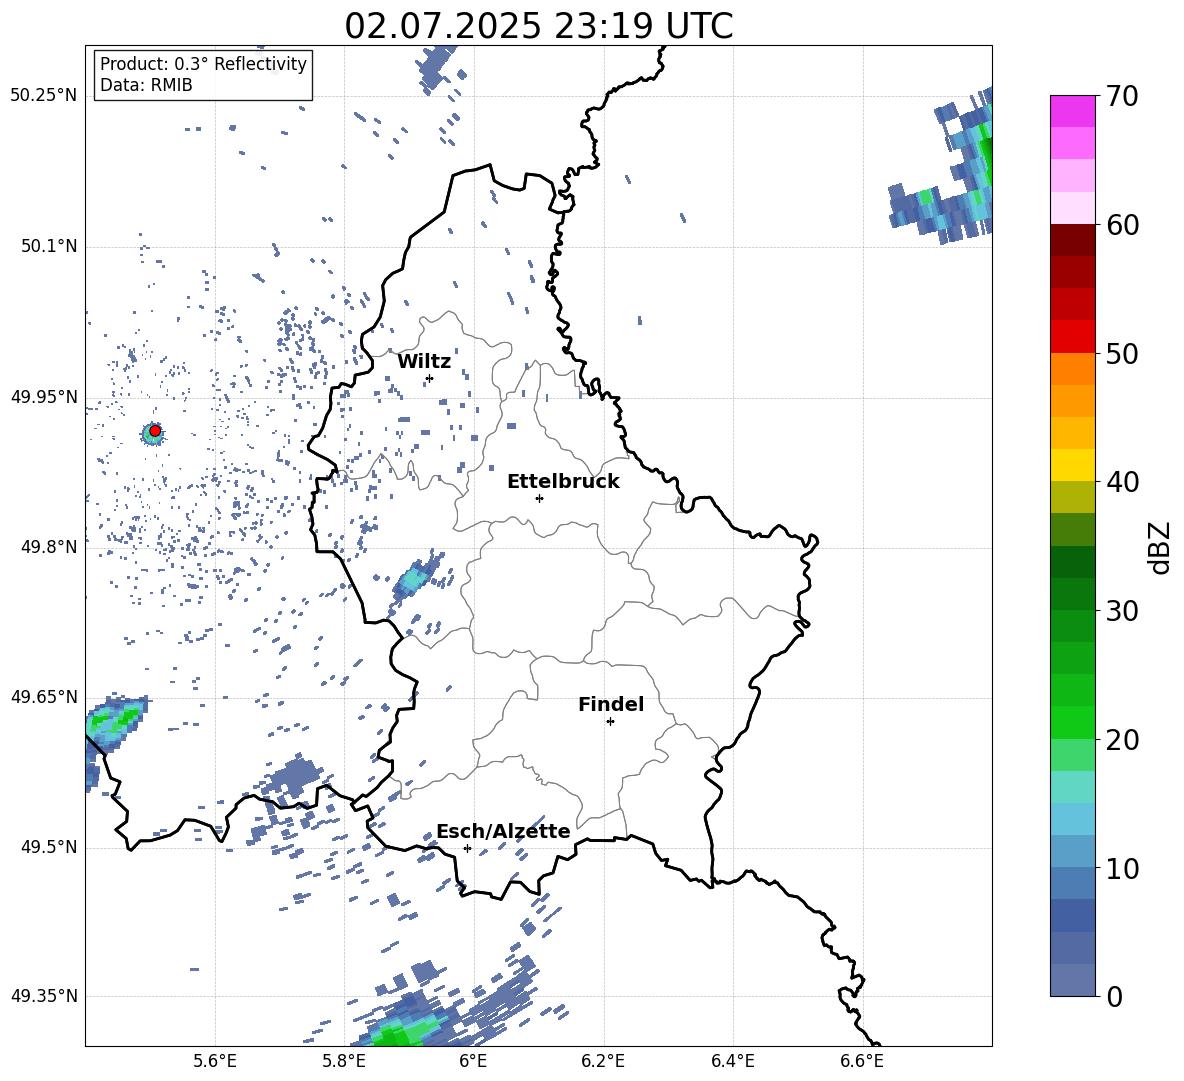Click the 49.65°N latitude label

coord(44,697)
